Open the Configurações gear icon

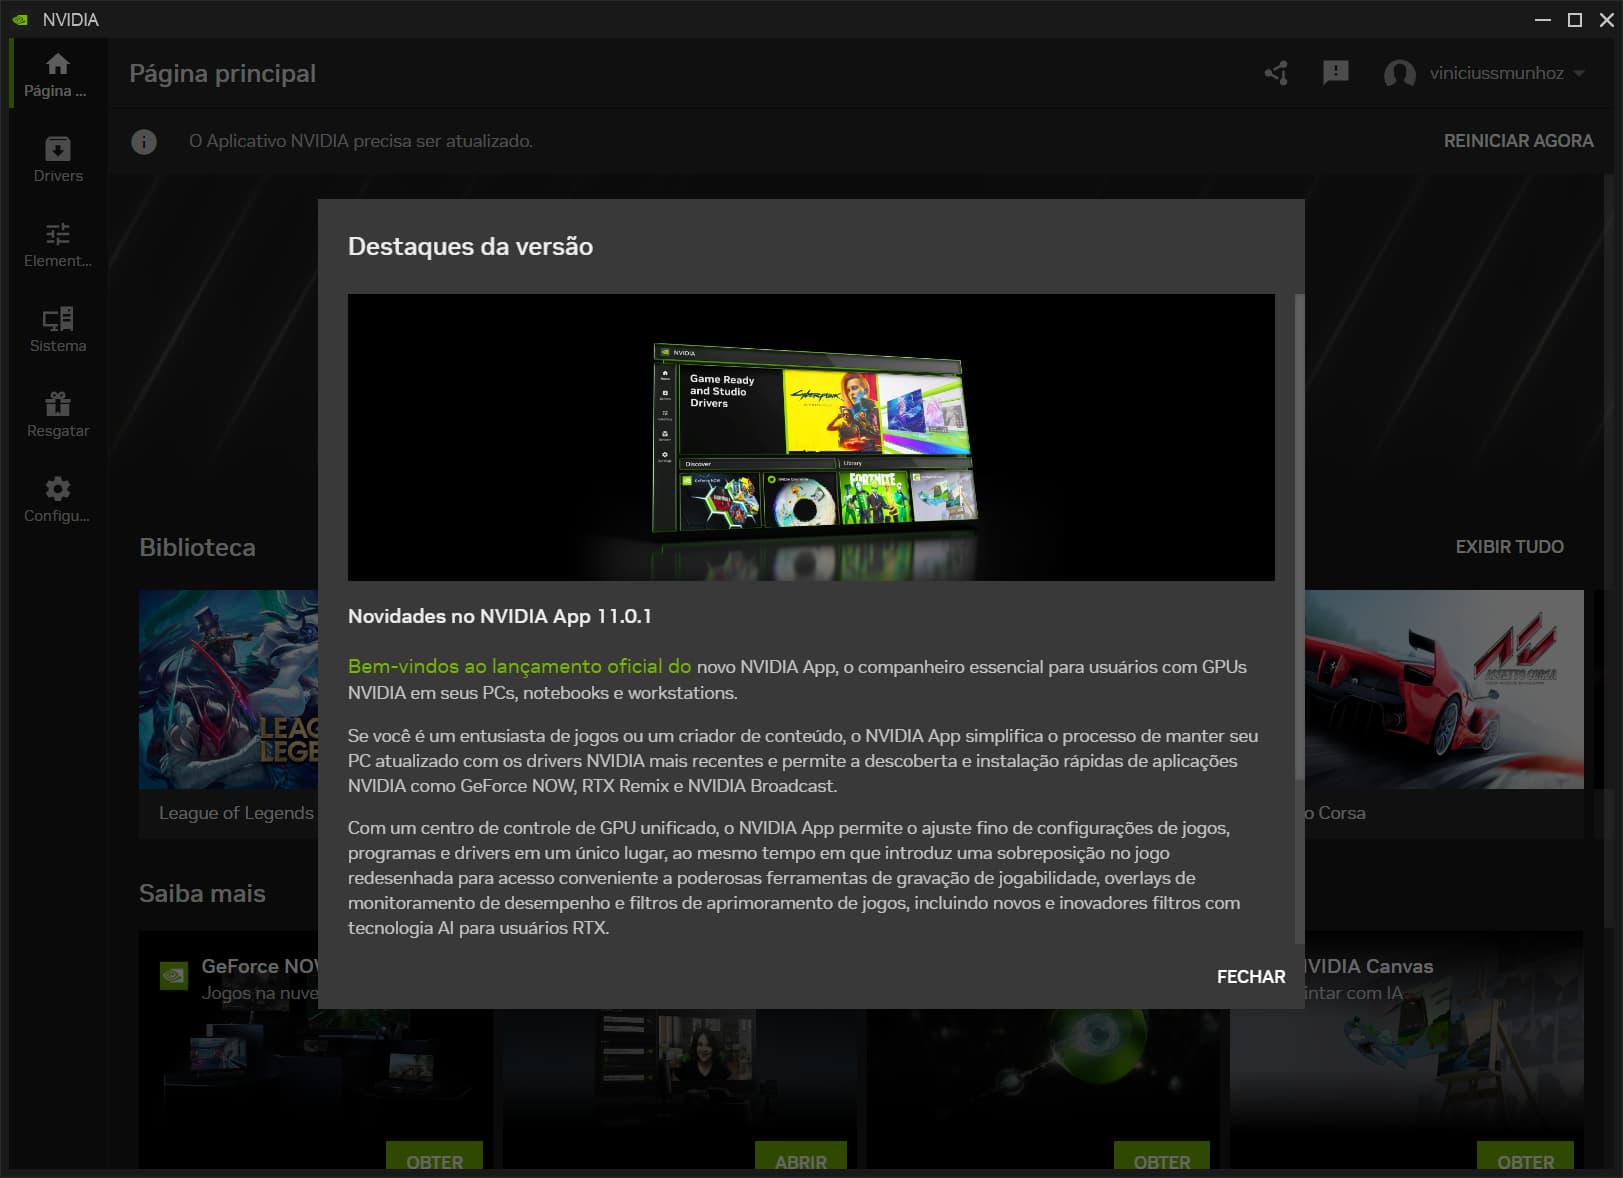[58, 489]
